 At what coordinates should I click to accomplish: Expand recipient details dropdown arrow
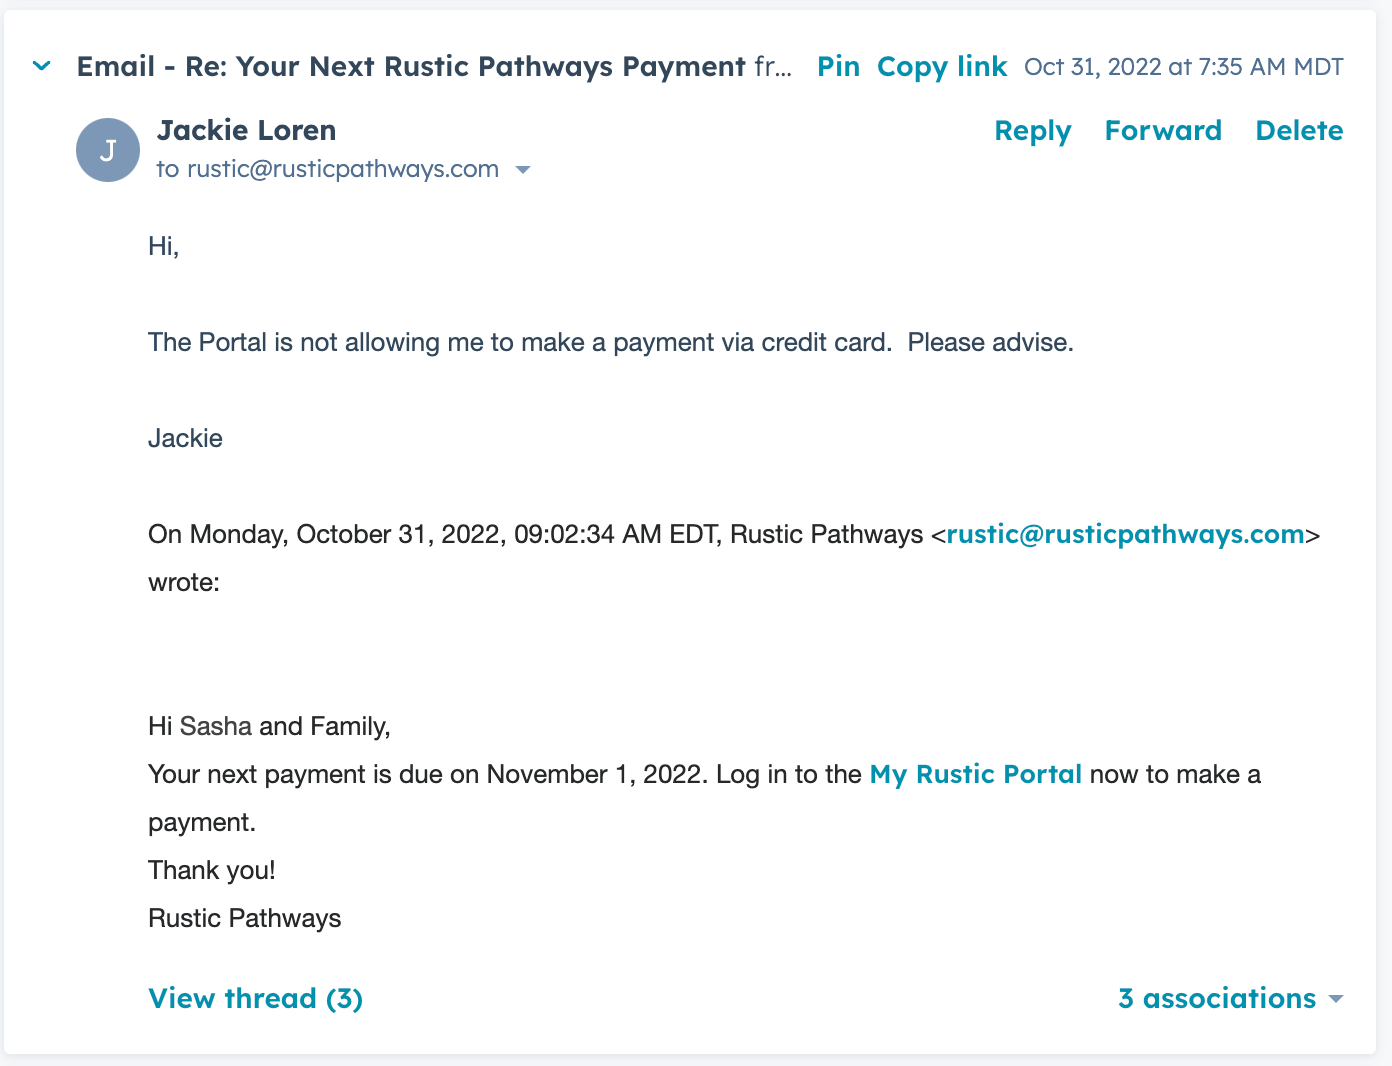coord(522,170)
